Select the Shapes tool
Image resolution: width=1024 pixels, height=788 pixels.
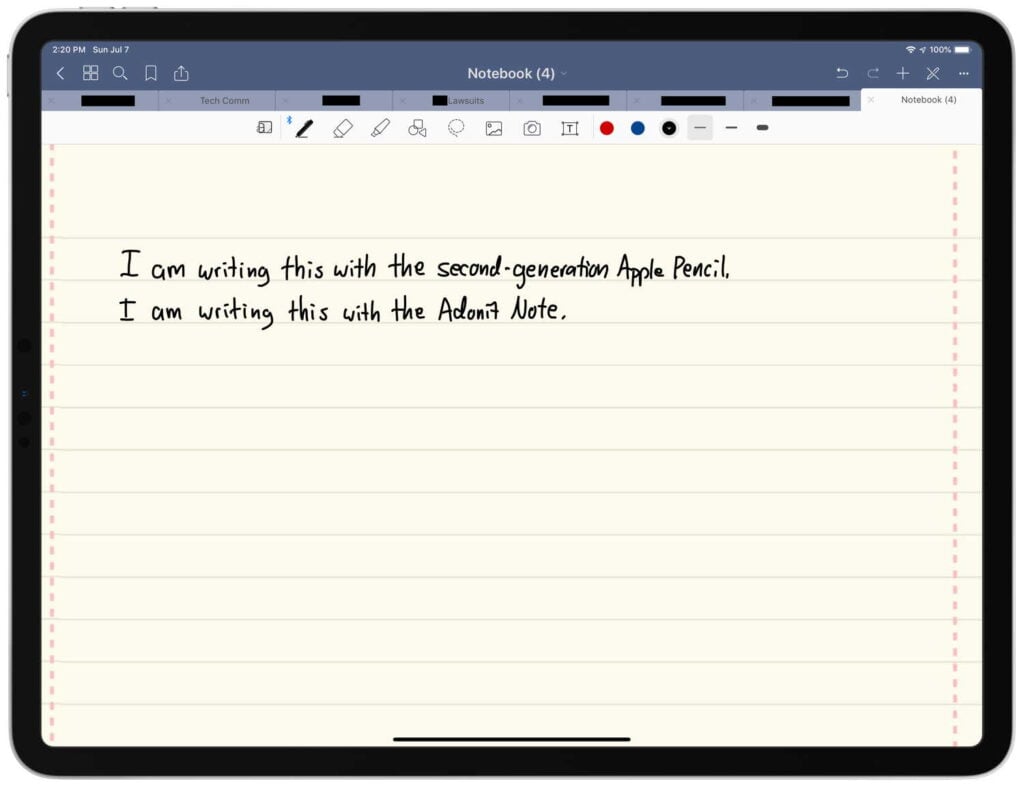(x=417, y=128)
